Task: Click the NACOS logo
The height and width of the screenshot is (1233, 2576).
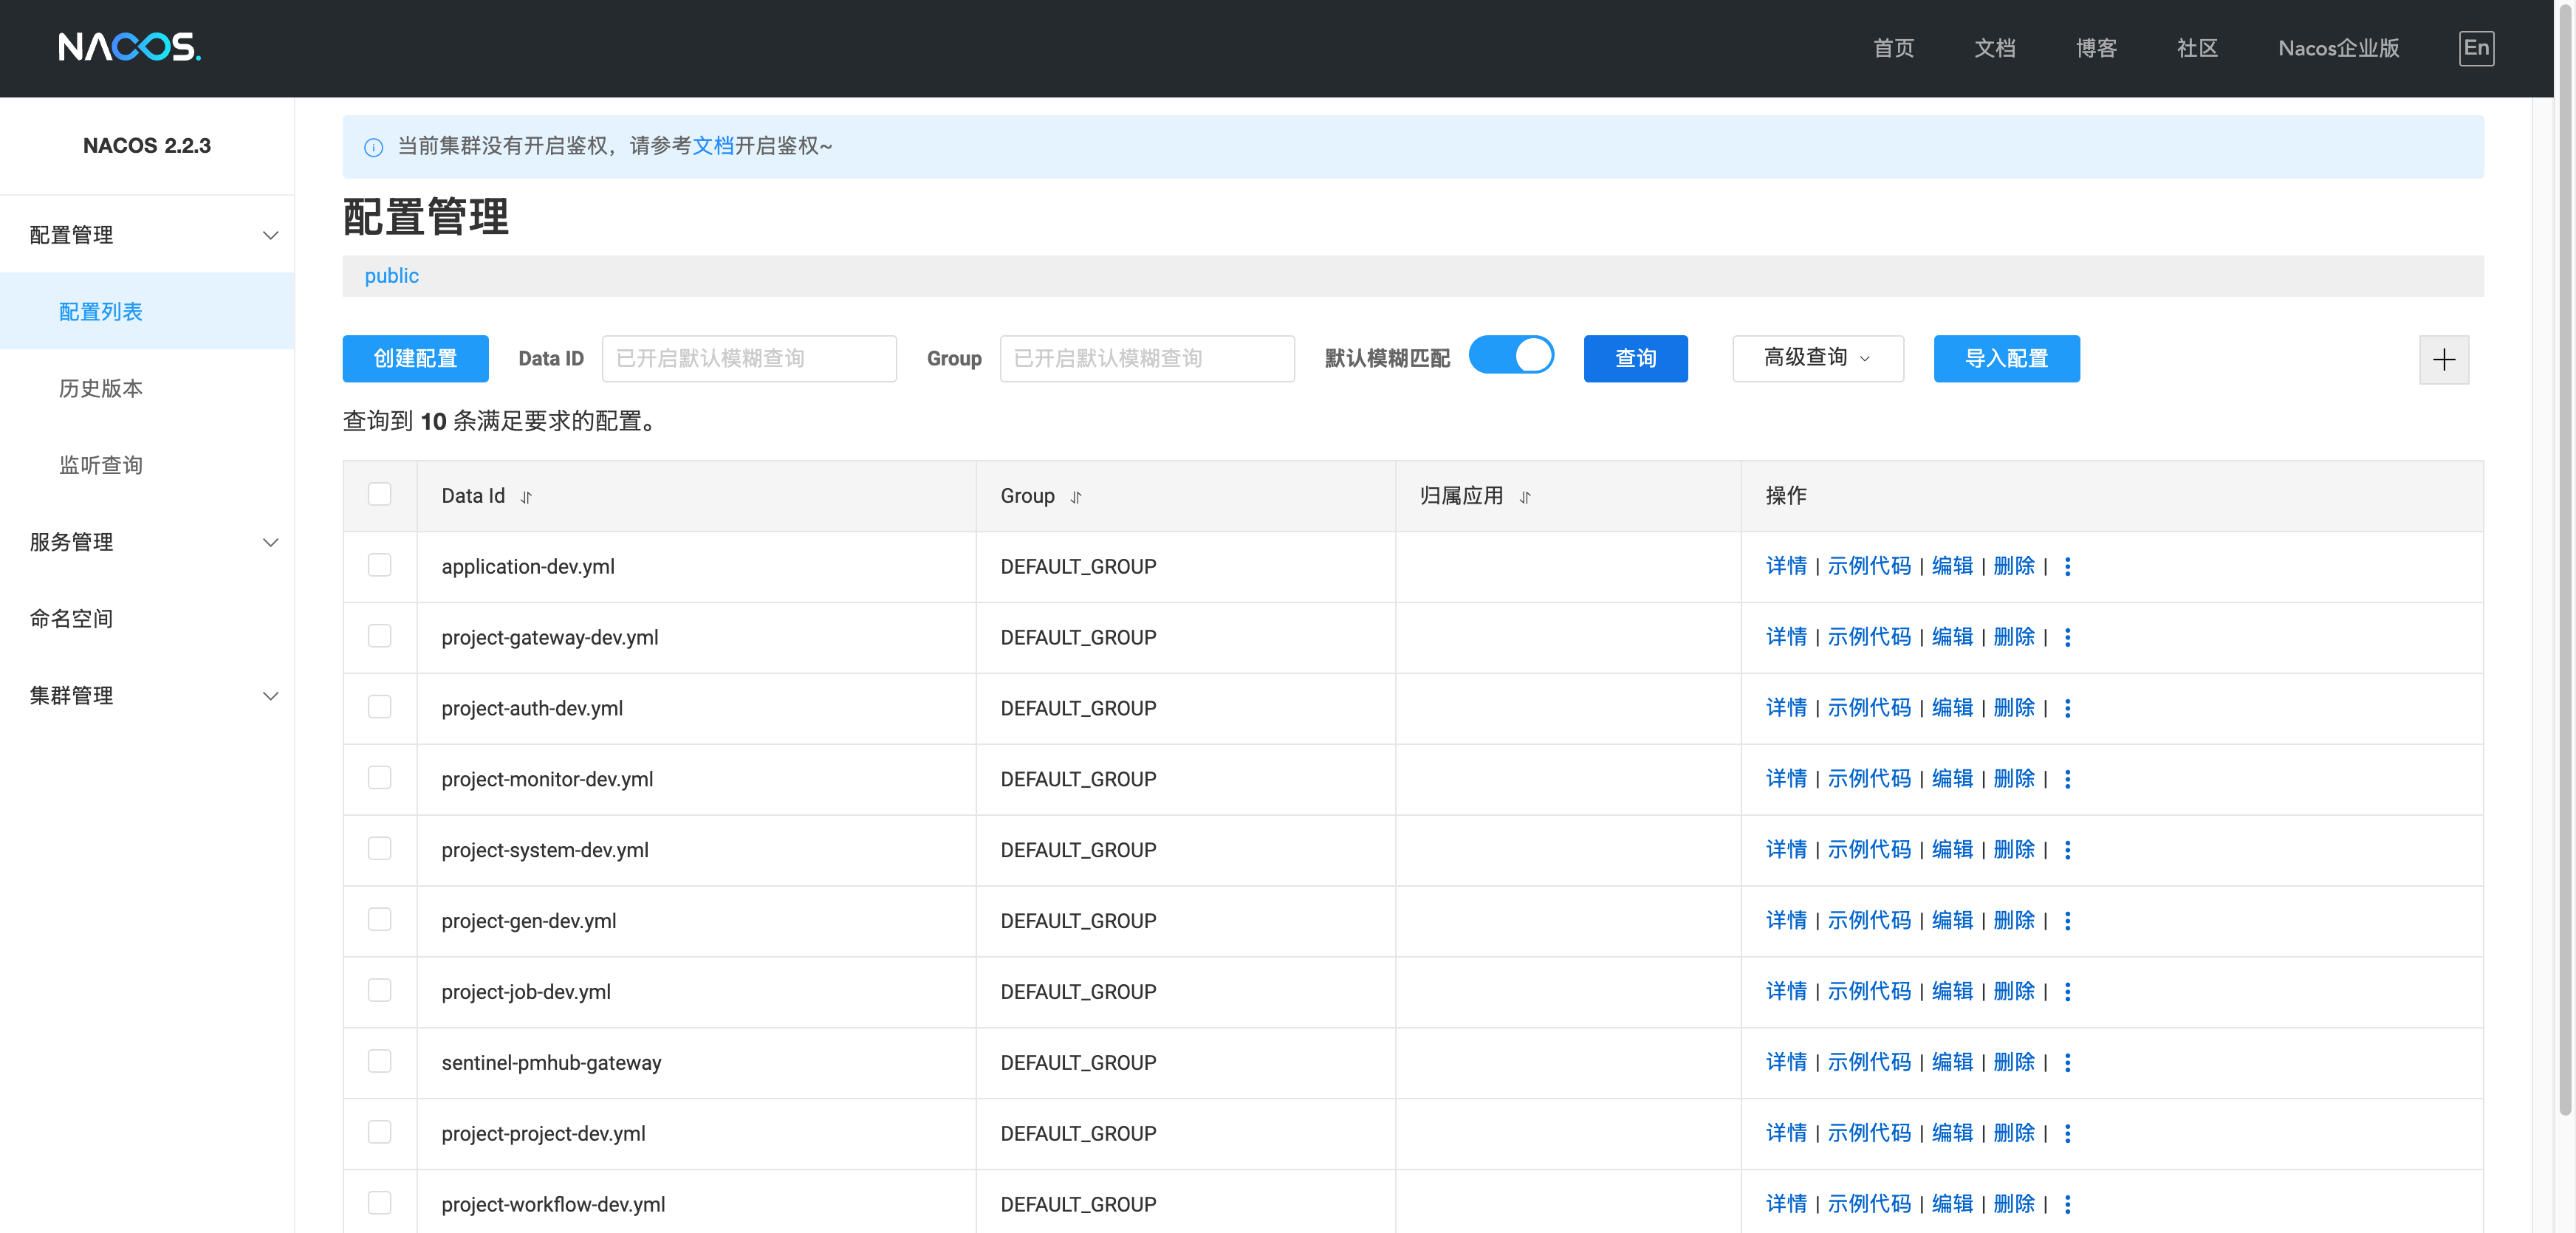Action: tap(129, 47)
